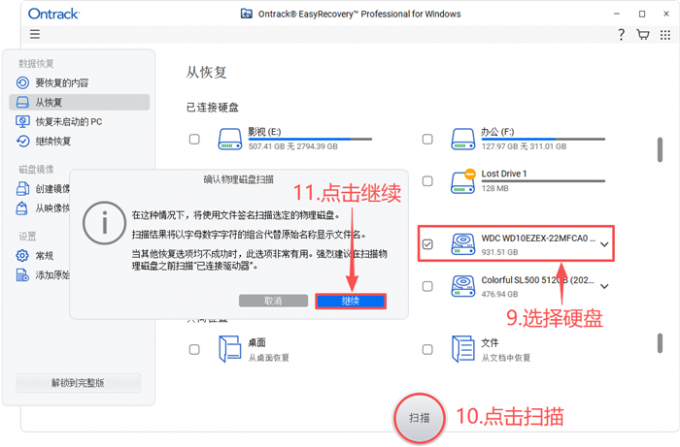Click the 解锁到完整版 button
The height and width of the screenshot is (447, 680).
tap(78, 383)
